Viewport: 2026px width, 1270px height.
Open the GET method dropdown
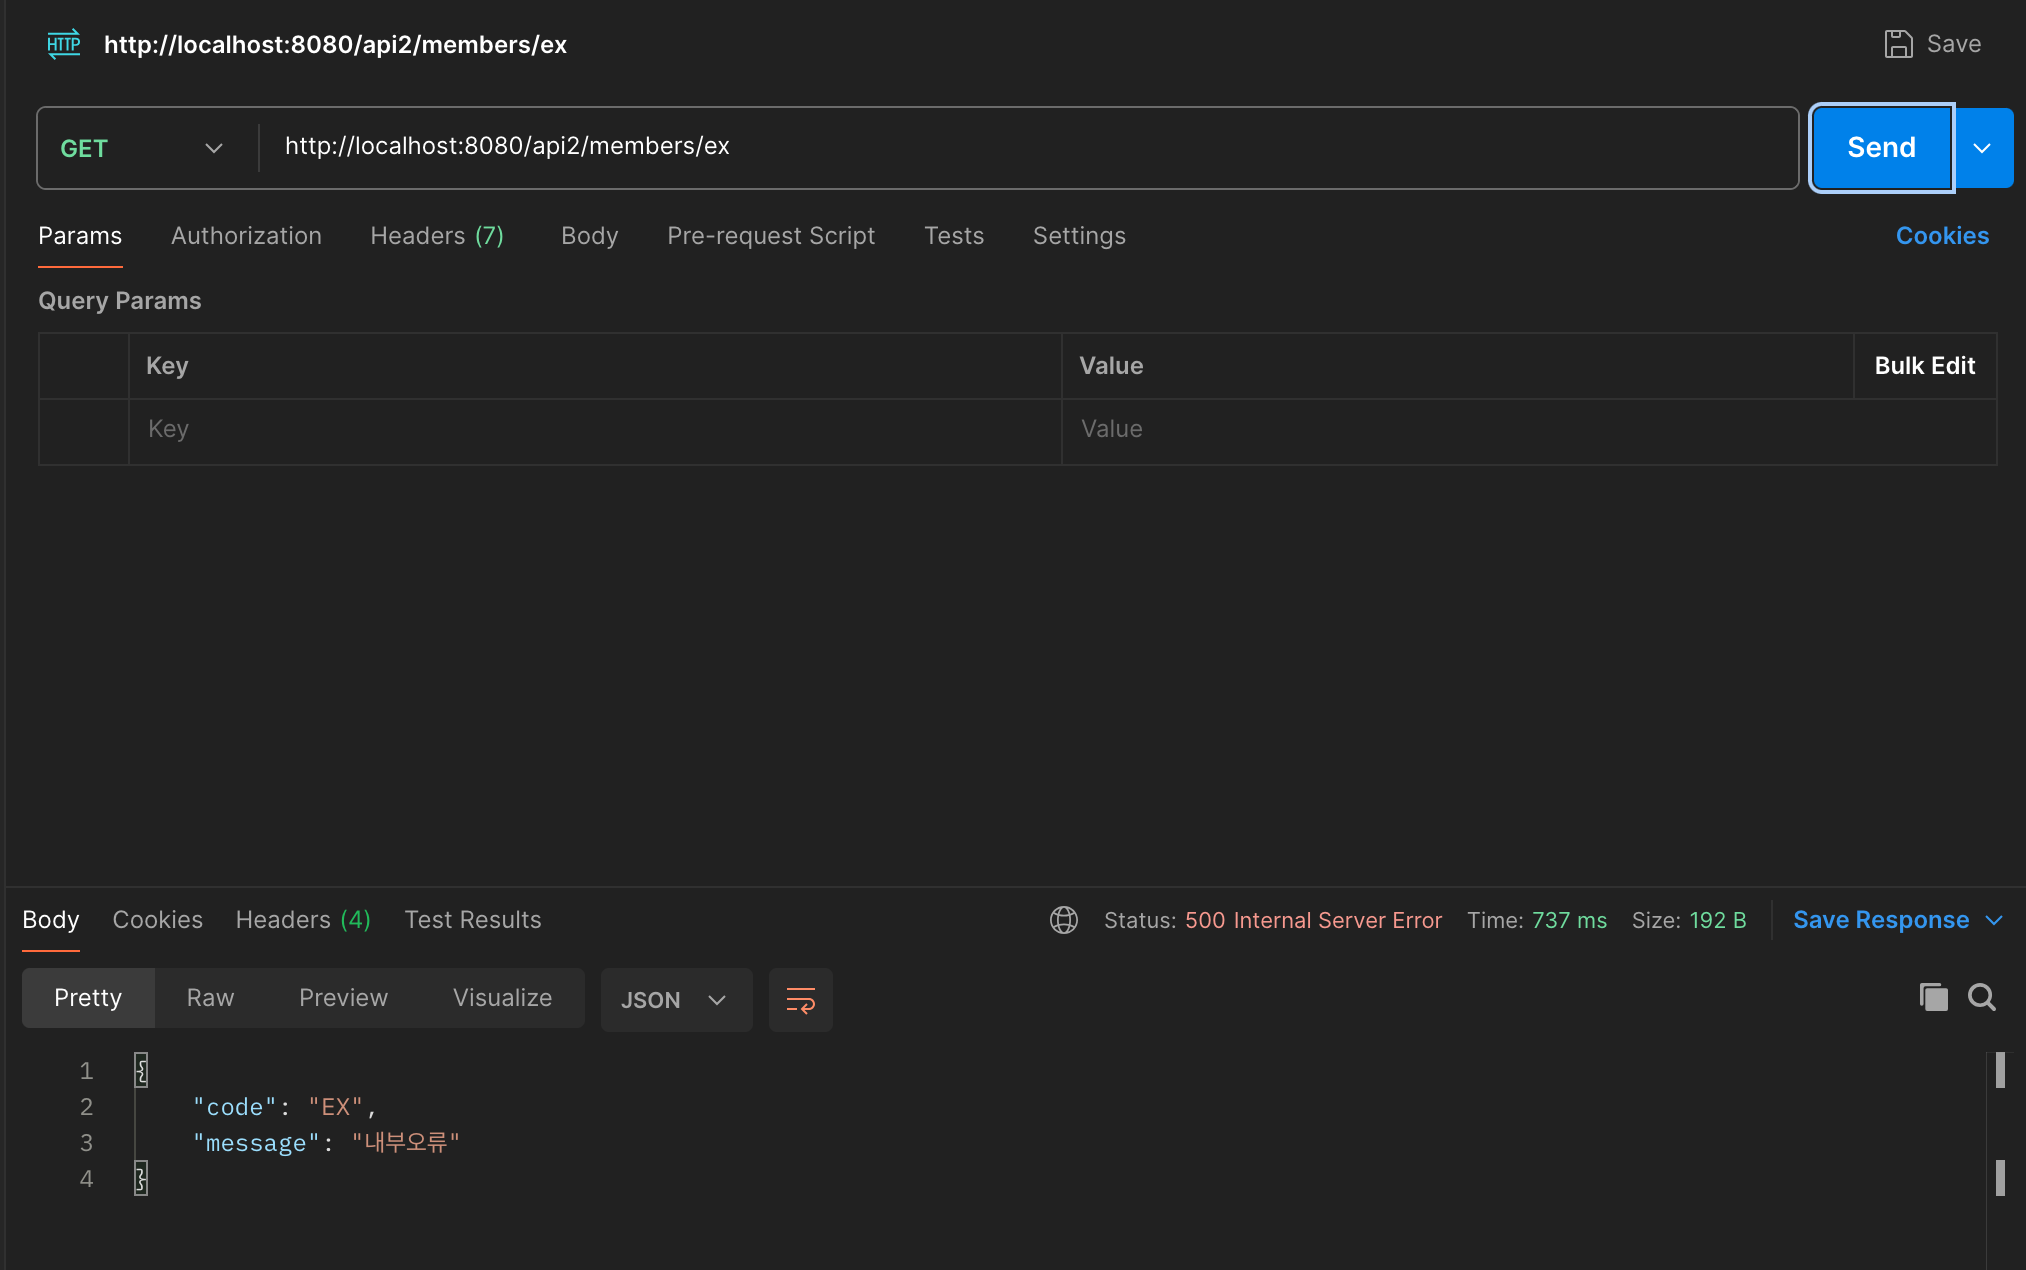click(x=141, y=148)
